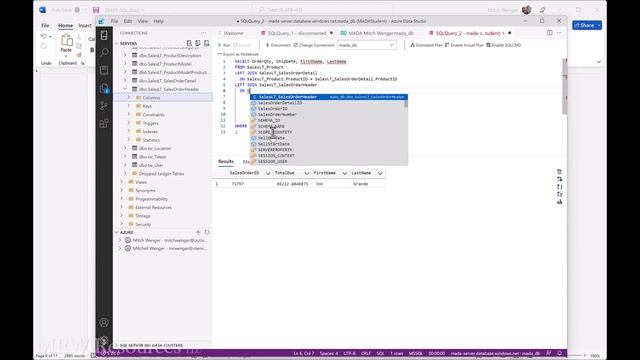The height and width of the screenshot is (360, 640).
Task: Open Edit menu in Azure Data Studio
Action: pos(128,21)
